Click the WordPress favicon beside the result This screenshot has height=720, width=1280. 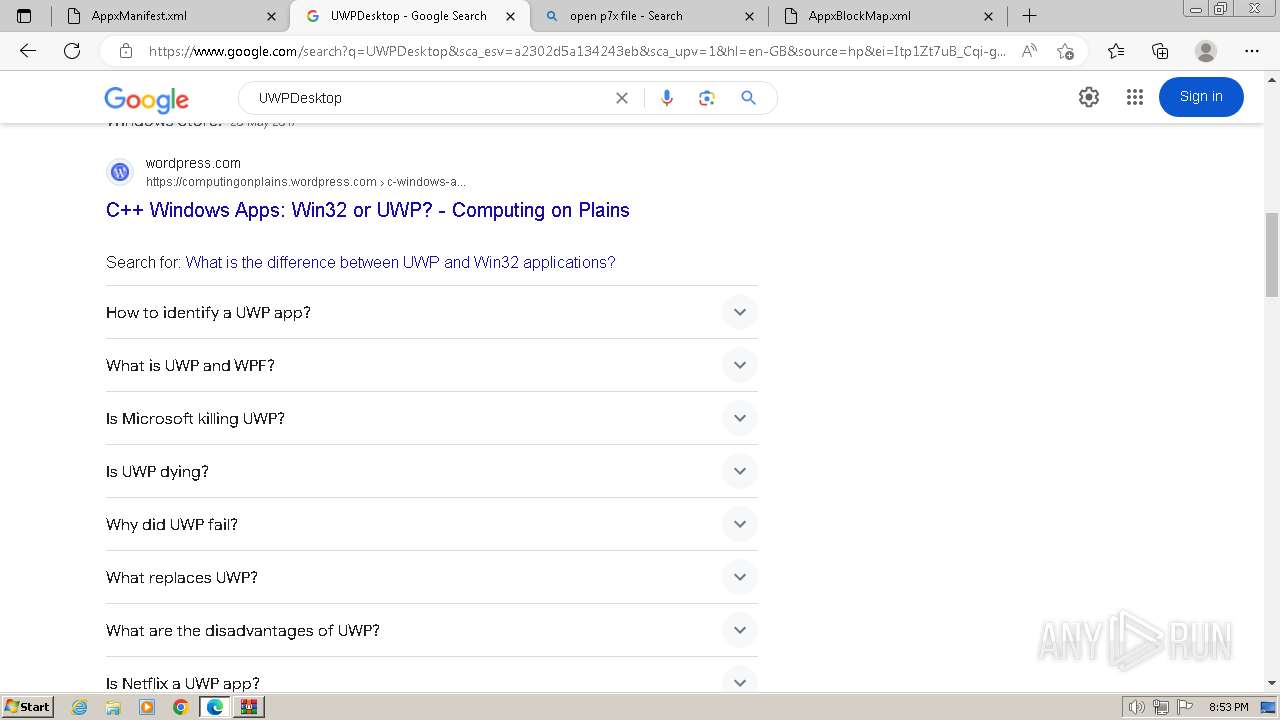pyautogui.click(x=120, y=172)
